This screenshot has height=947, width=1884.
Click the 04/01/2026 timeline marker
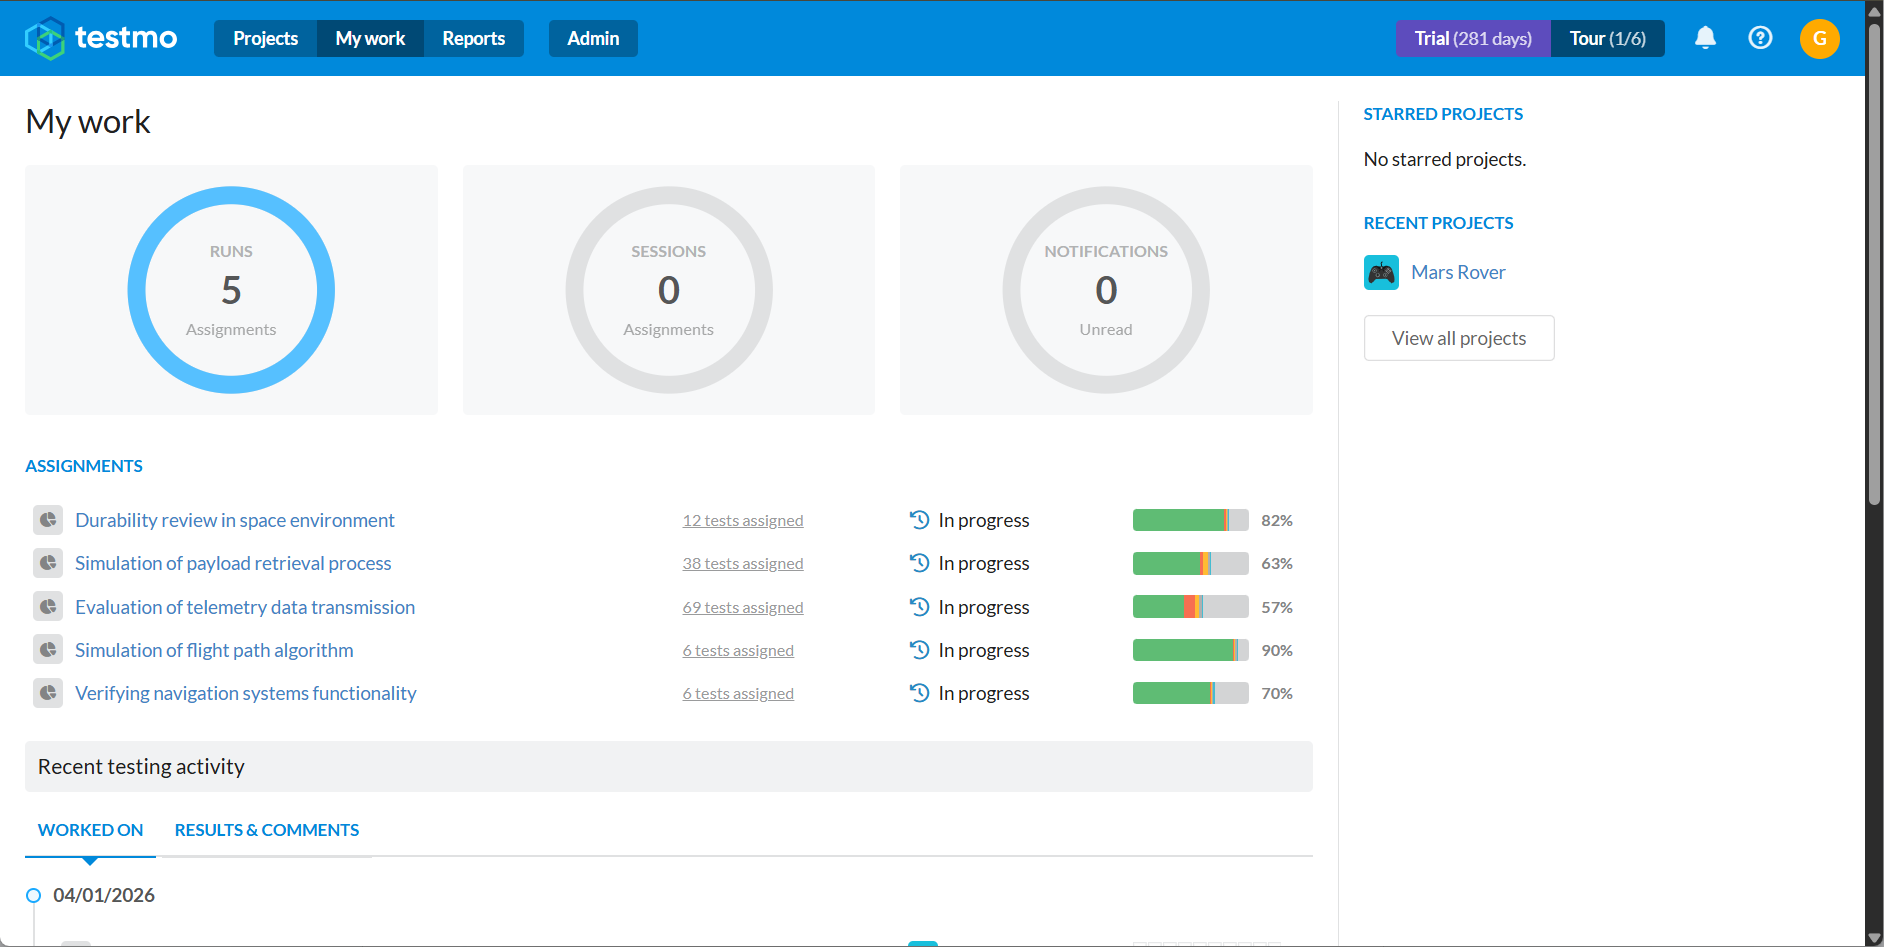[x=33, y=895]
